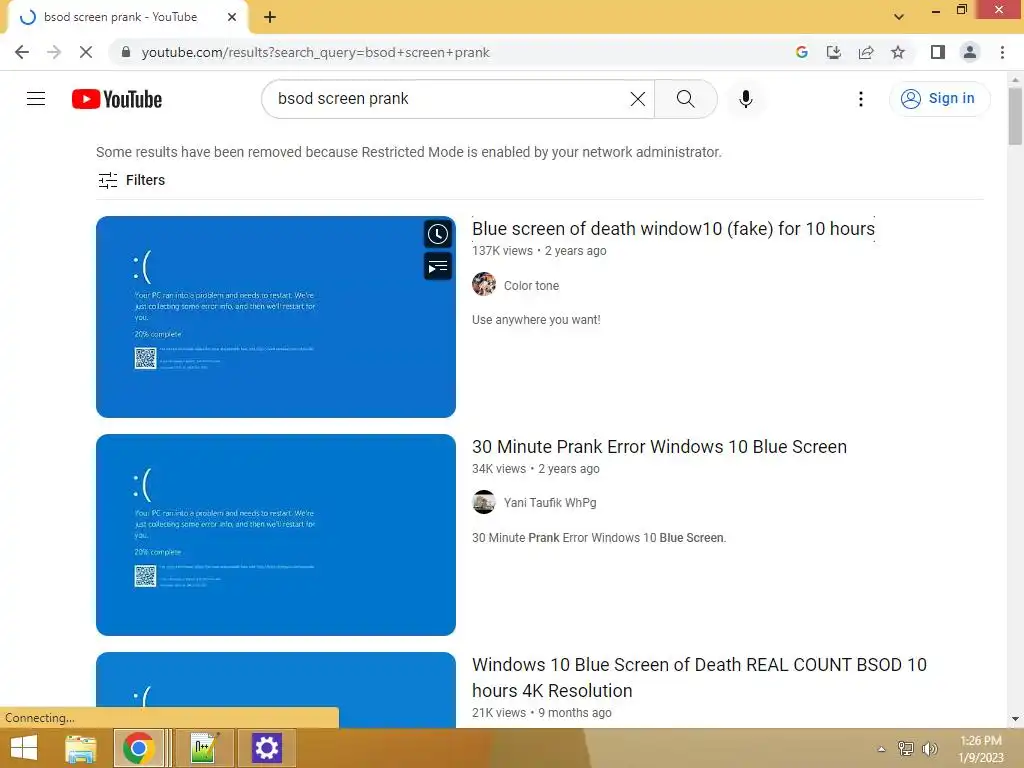Click the Sign in button
1024x768 pixels.
click(x=939, y=99)
